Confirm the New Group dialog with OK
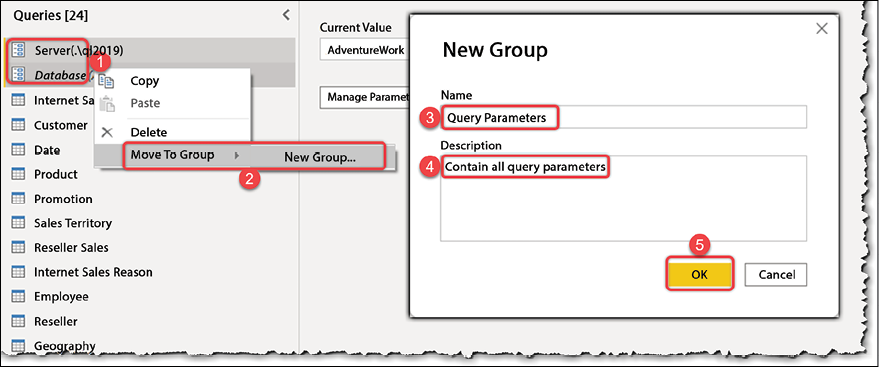 pos(700,274)
